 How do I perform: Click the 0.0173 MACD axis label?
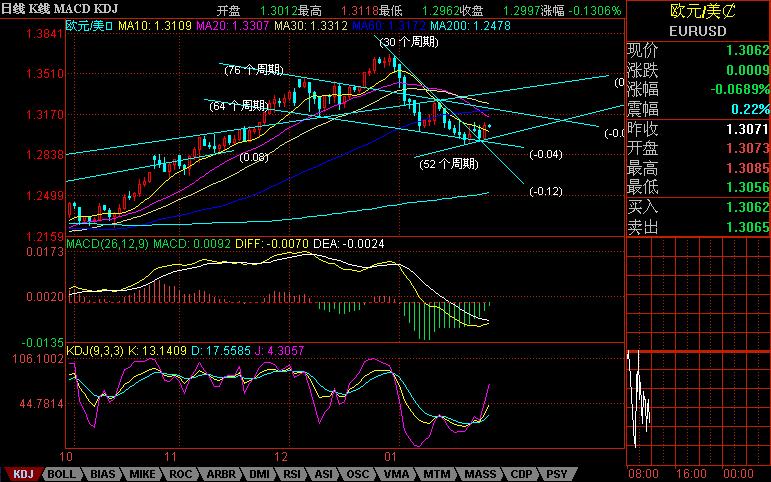point(45,252)
